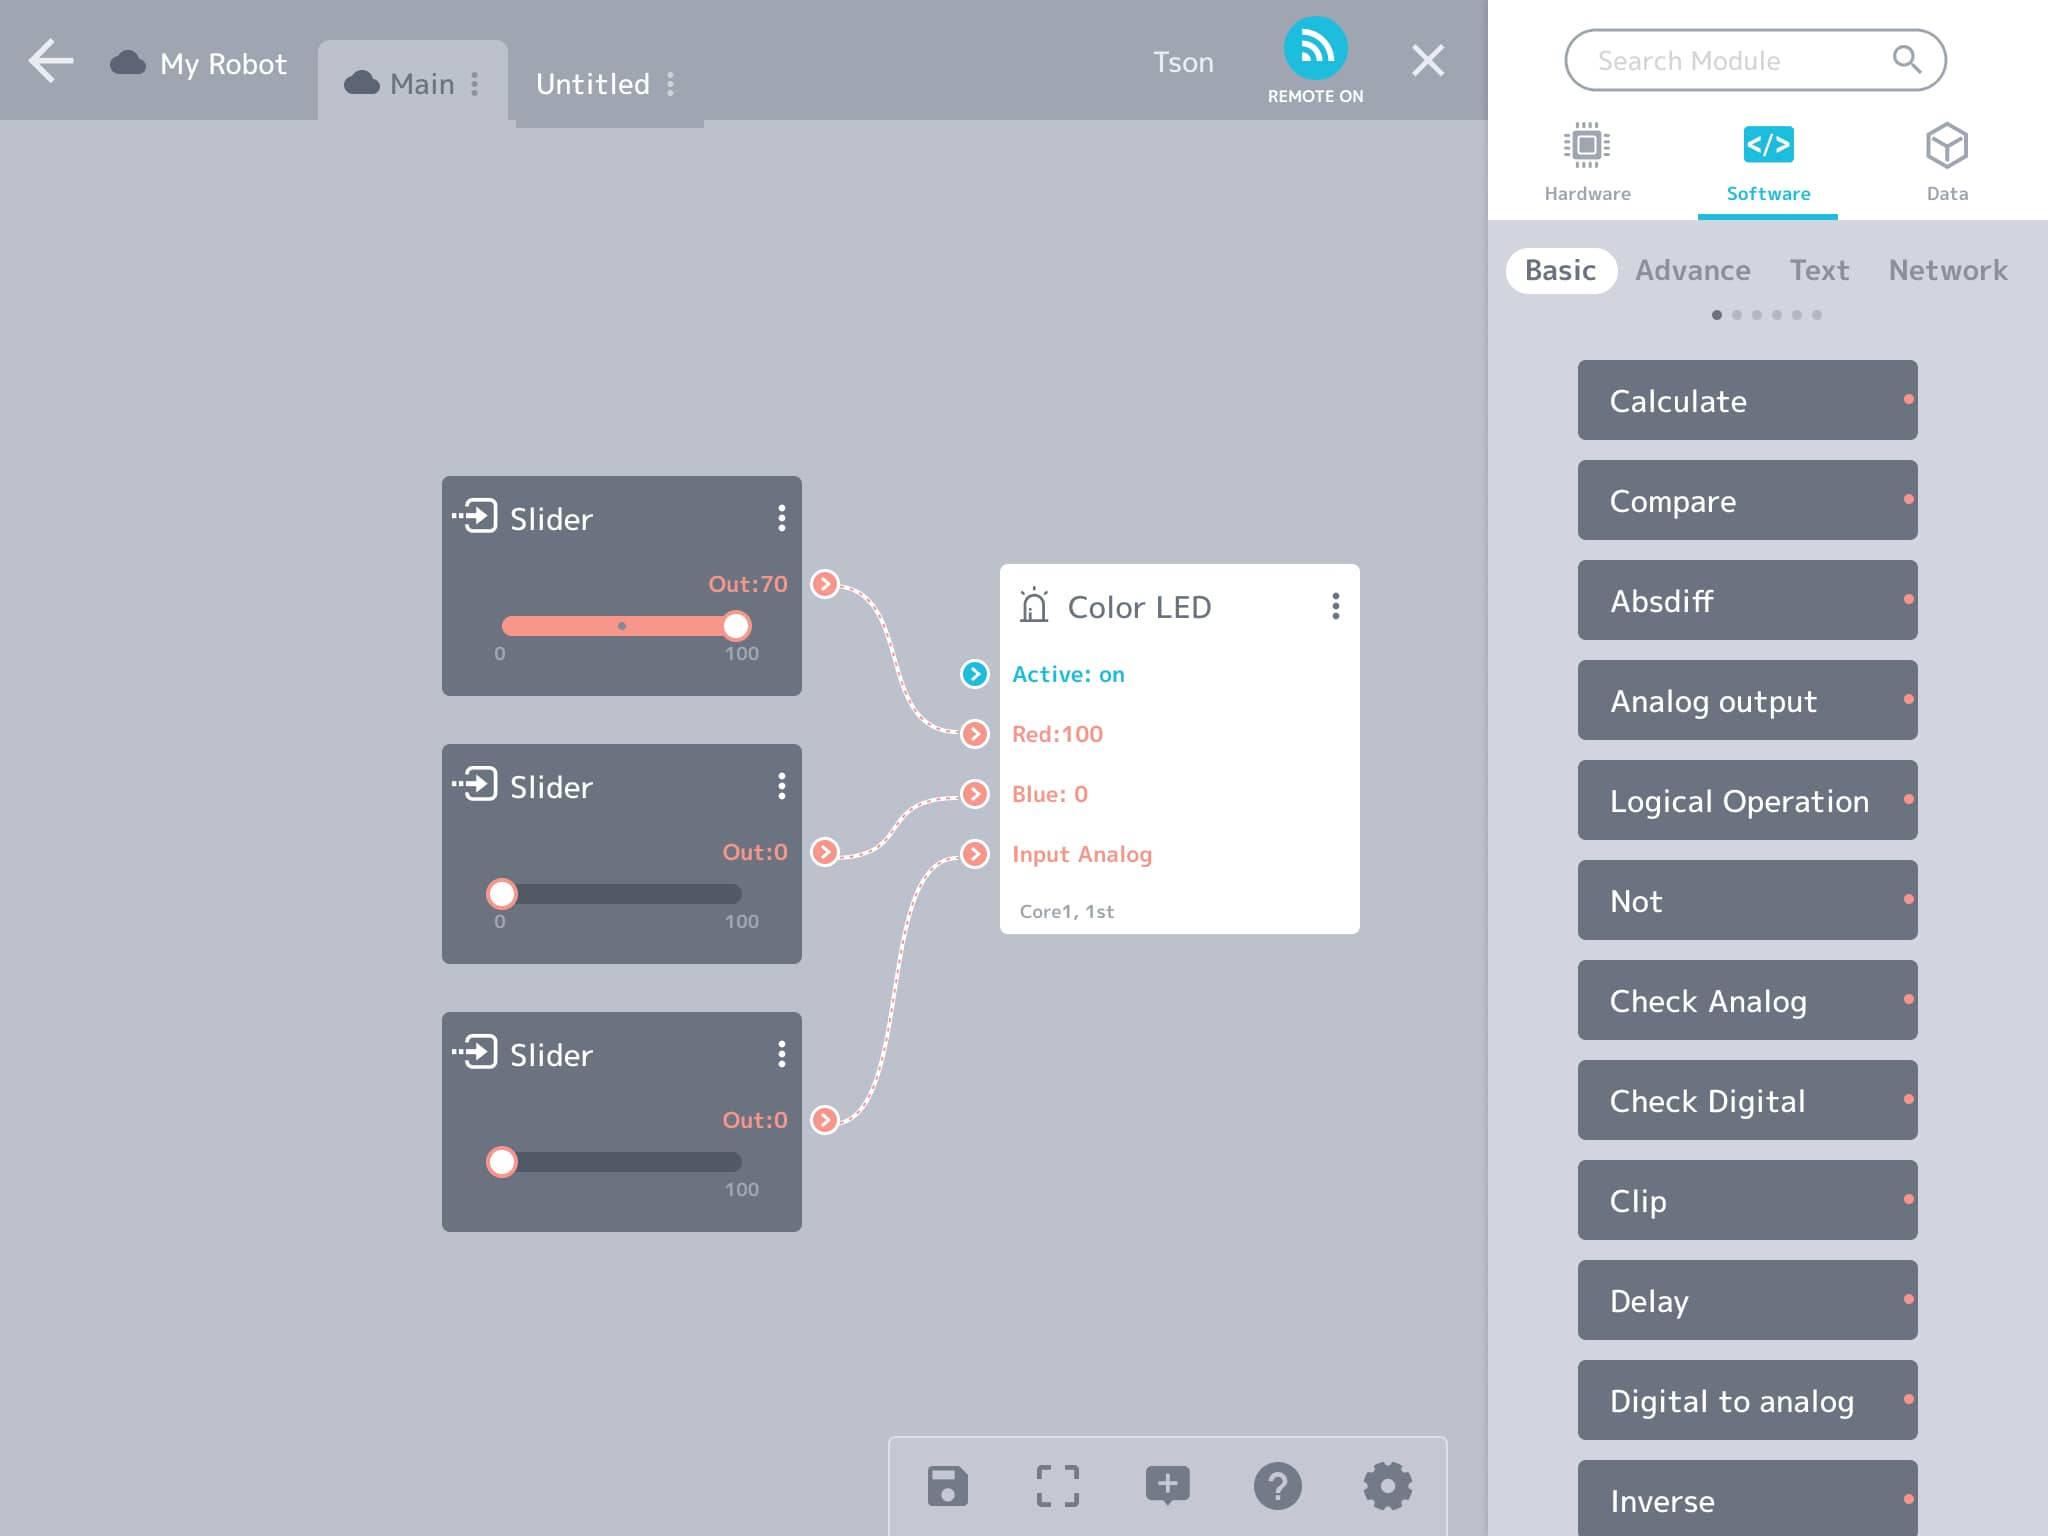Open the help question mark icon
2048x1536 pixels.
(x=1277, y=1486)
